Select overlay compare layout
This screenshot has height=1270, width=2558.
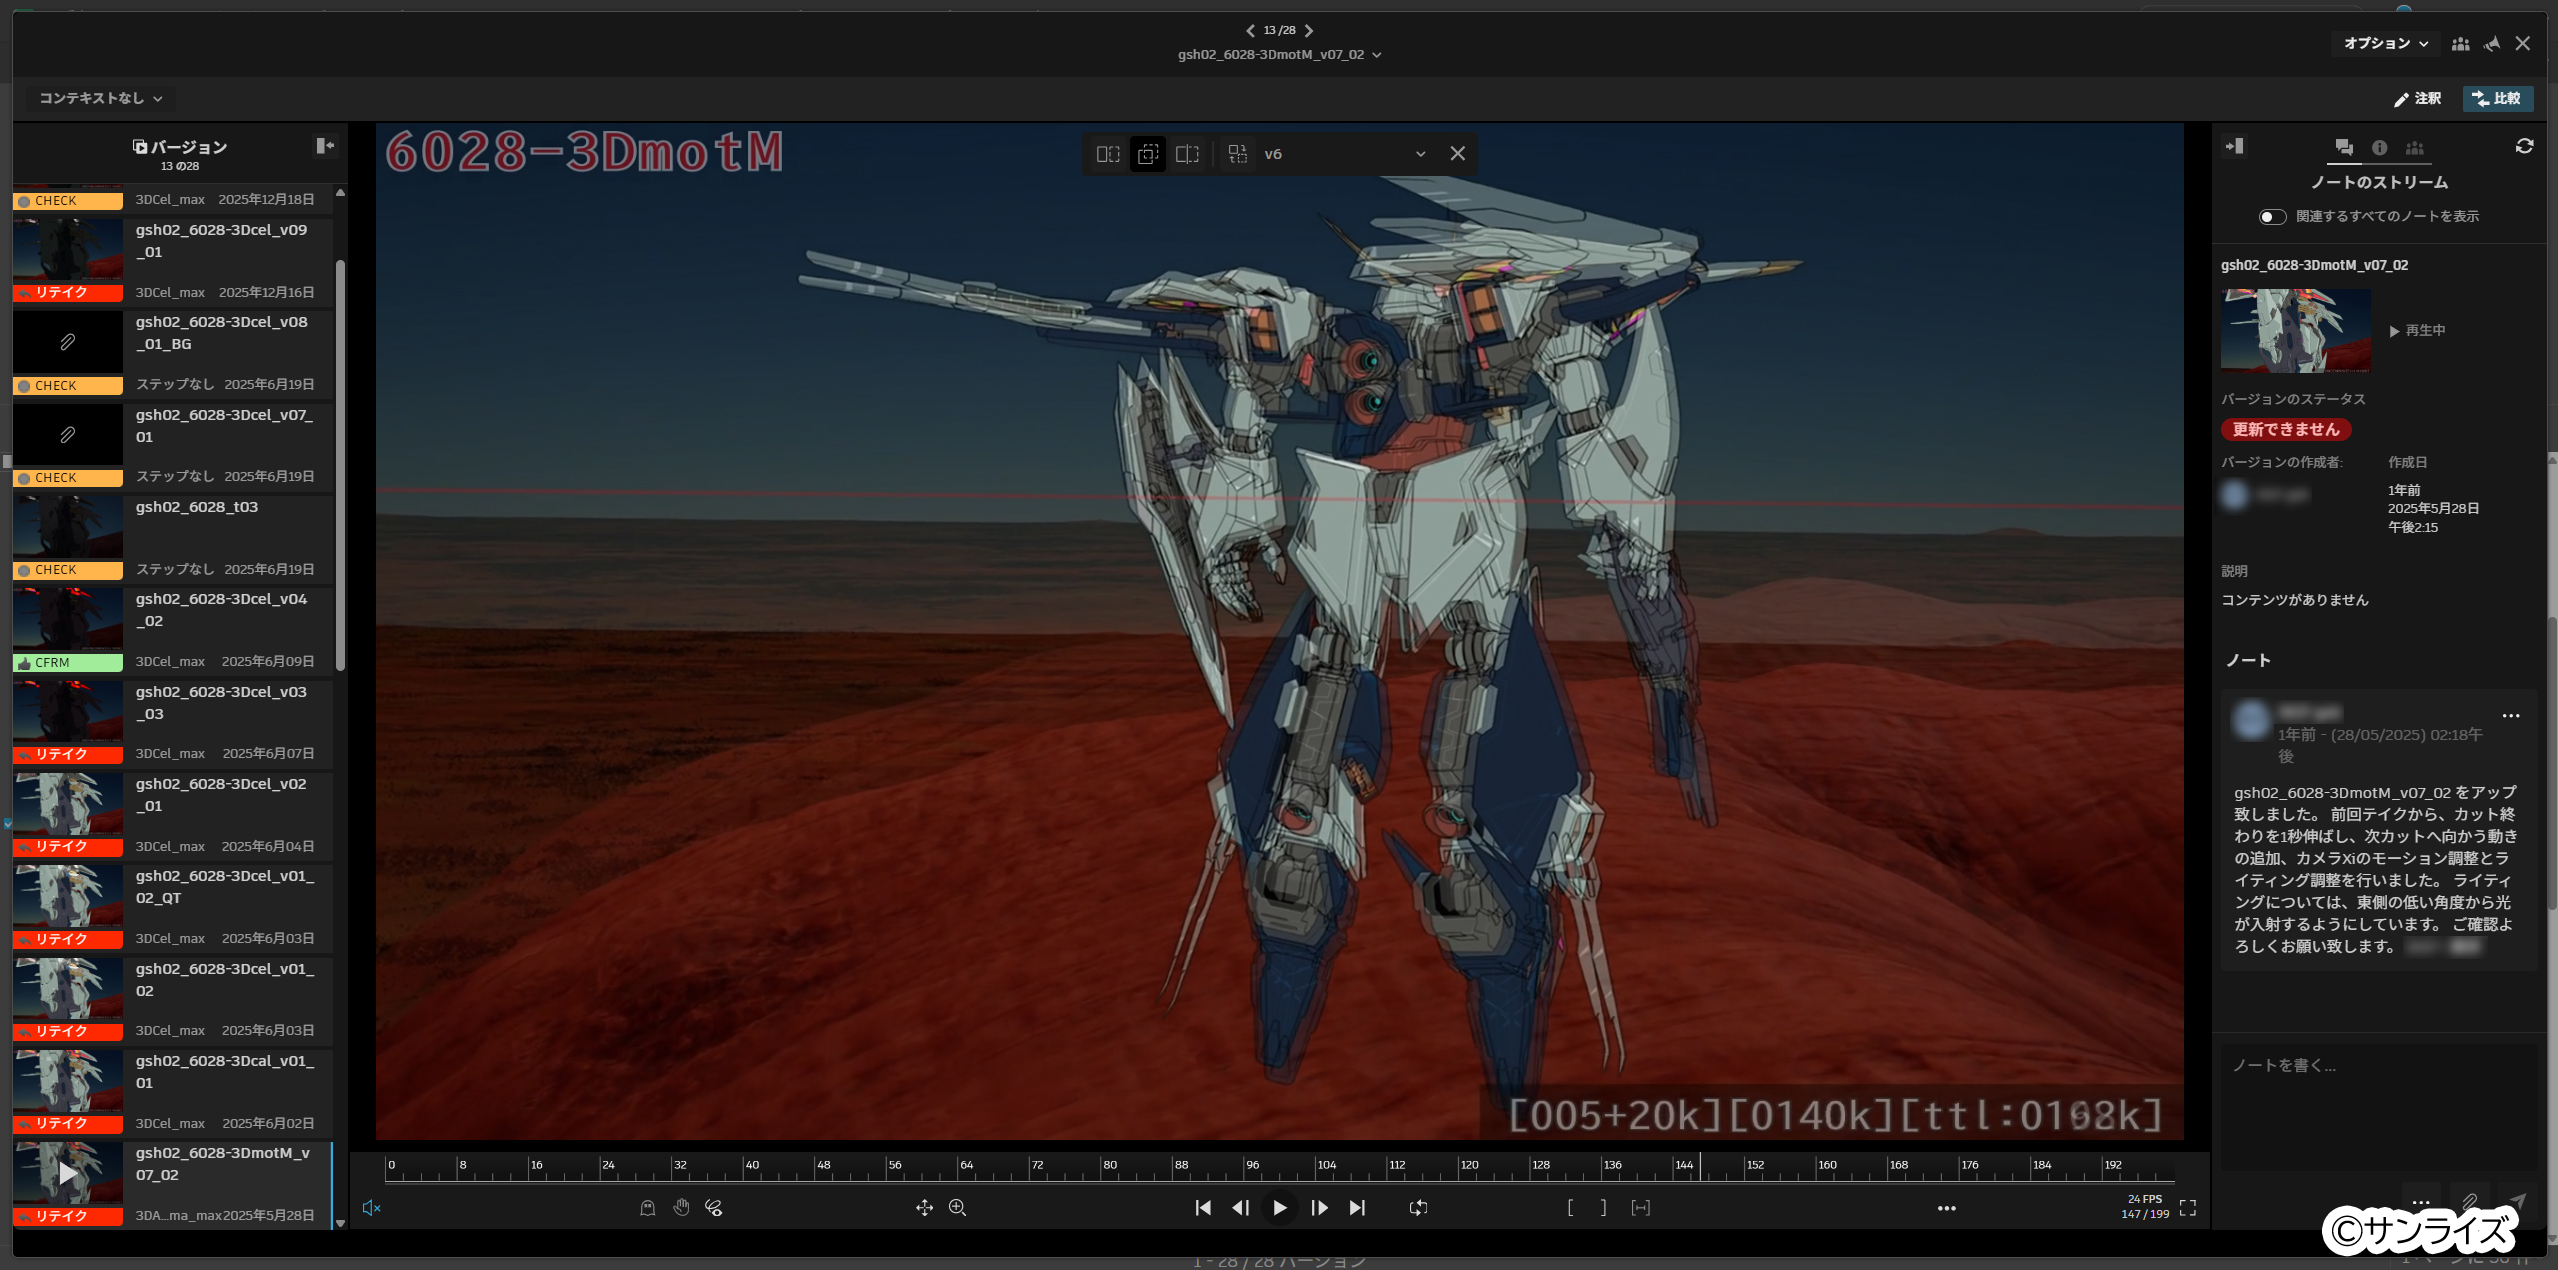coord(1148,154)
